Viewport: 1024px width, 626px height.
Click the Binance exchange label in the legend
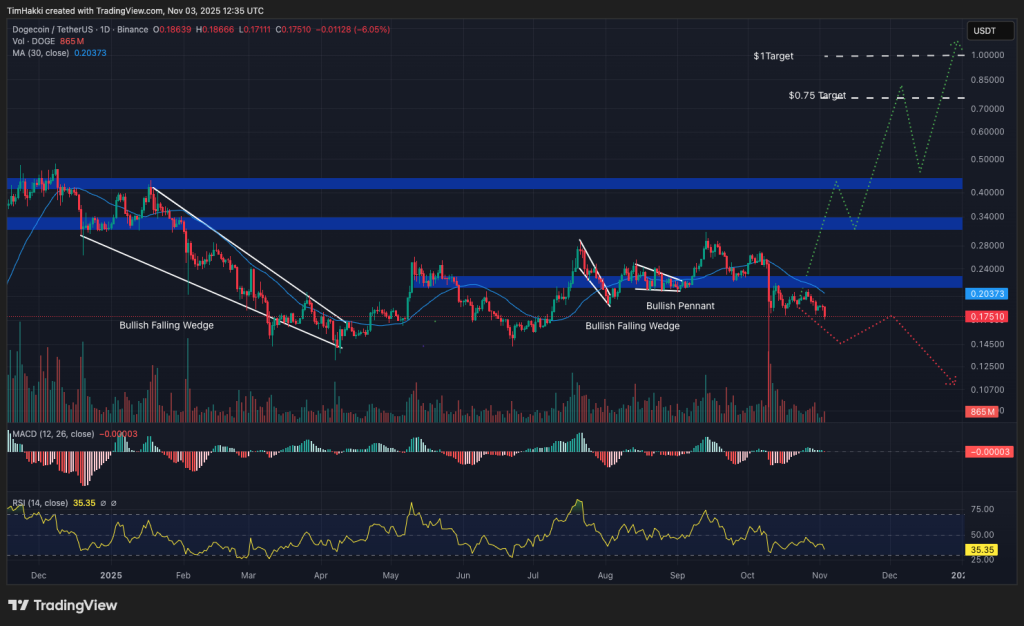pyautogui.click(x=132, y=29)
